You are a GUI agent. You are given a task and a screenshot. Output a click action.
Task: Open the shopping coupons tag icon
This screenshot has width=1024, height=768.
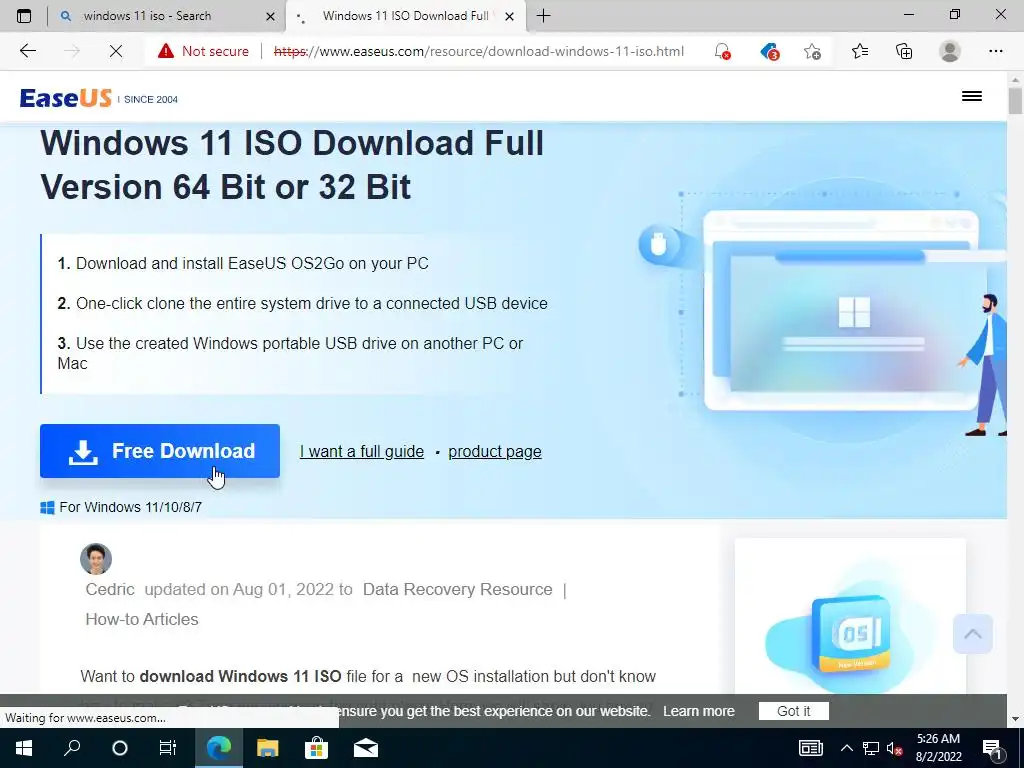[769, 51]
